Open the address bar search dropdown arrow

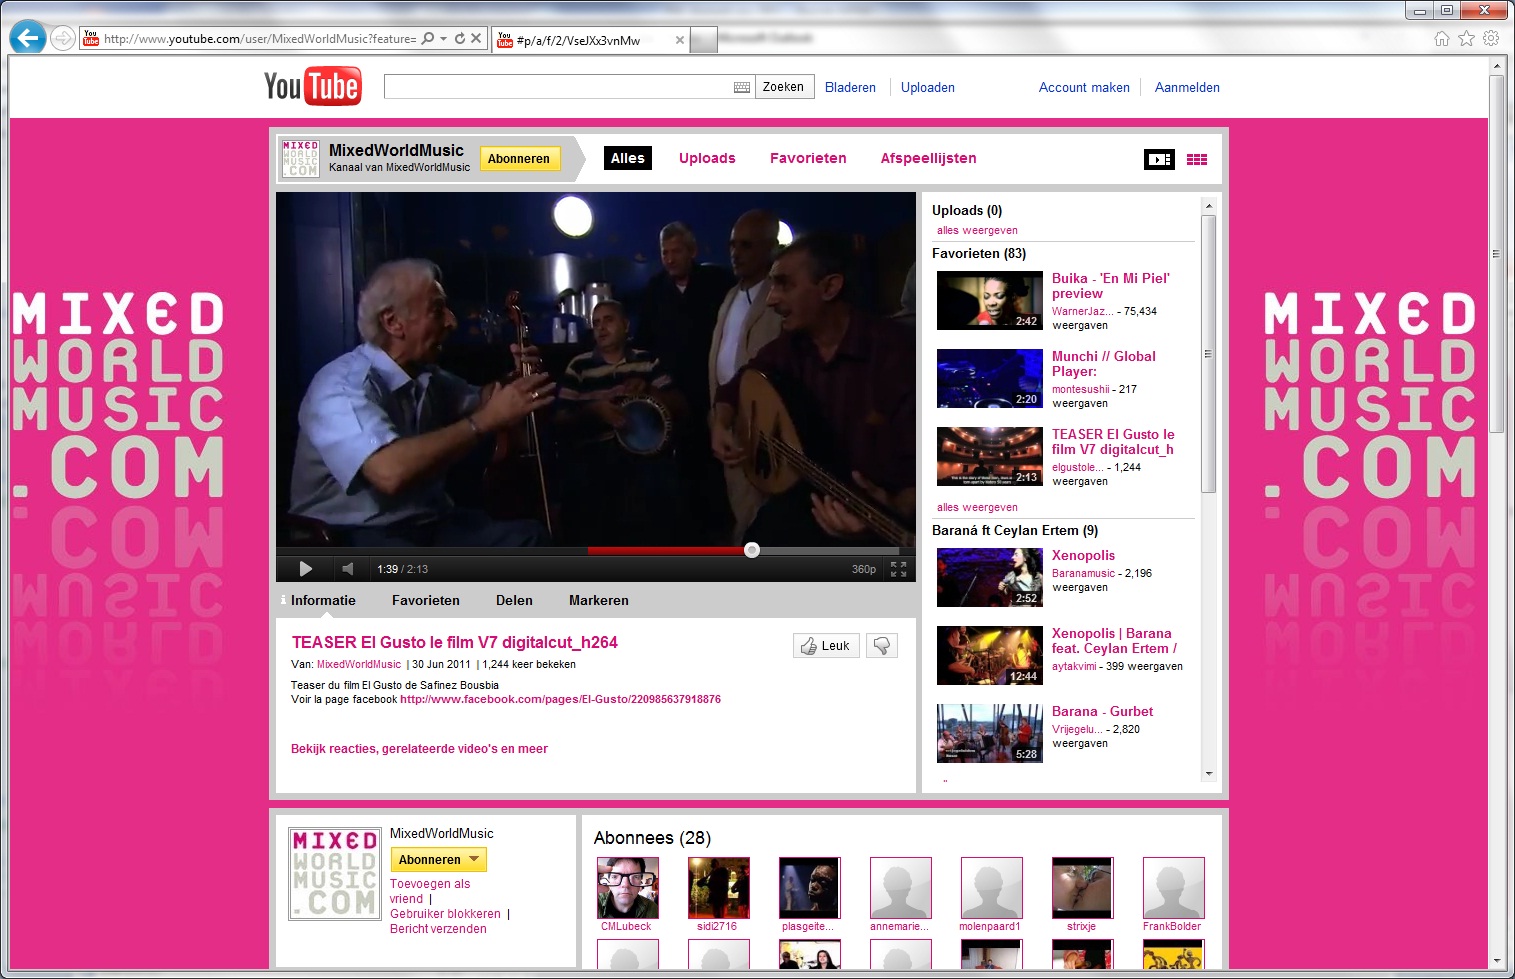click(443, 38)
